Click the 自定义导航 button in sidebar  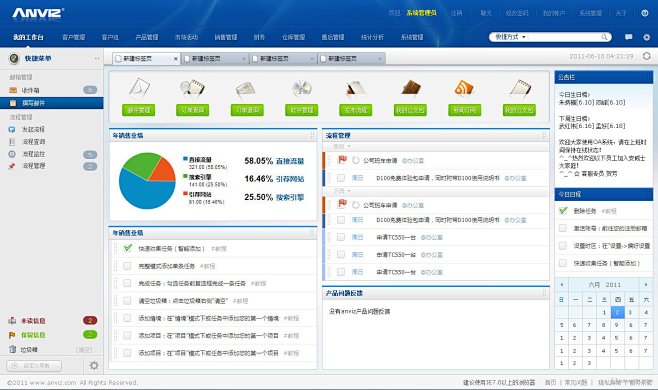34,366
